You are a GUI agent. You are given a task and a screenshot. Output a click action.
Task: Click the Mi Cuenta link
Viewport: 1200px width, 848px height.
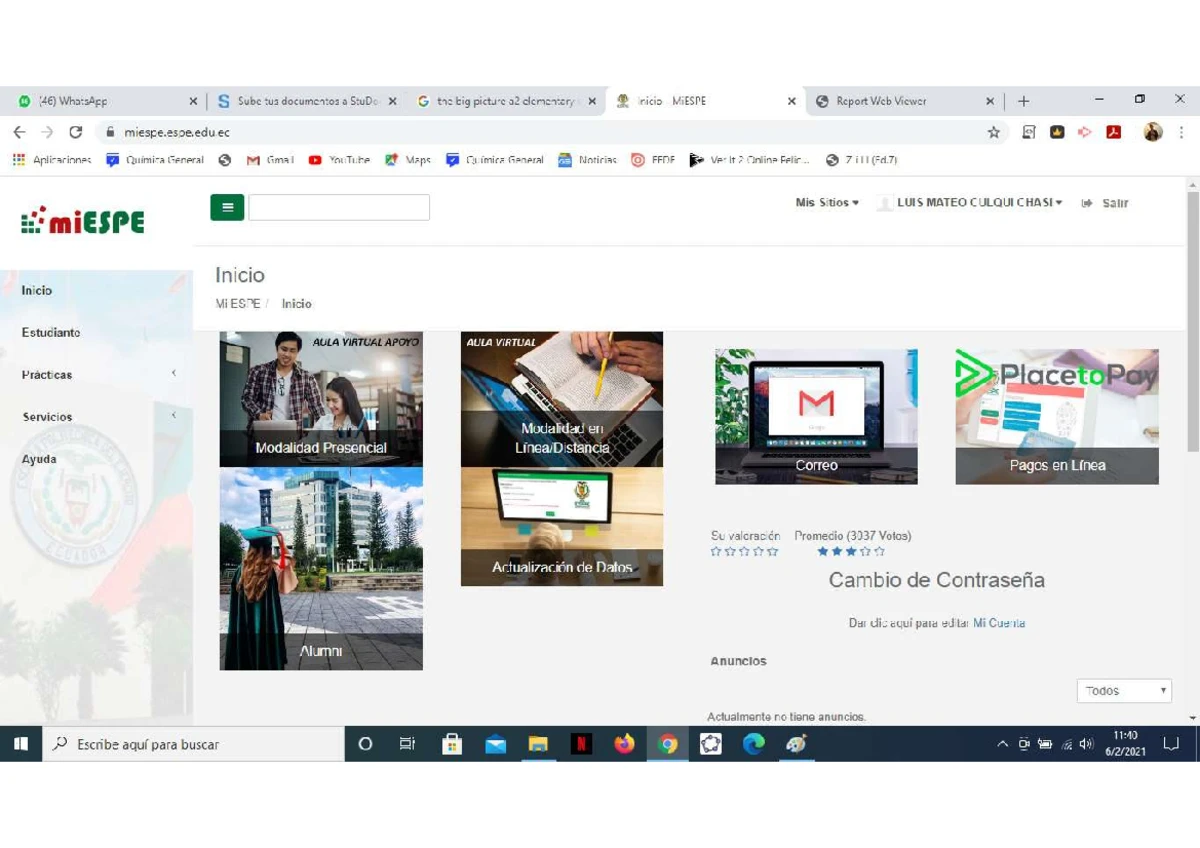pos(998,623)
